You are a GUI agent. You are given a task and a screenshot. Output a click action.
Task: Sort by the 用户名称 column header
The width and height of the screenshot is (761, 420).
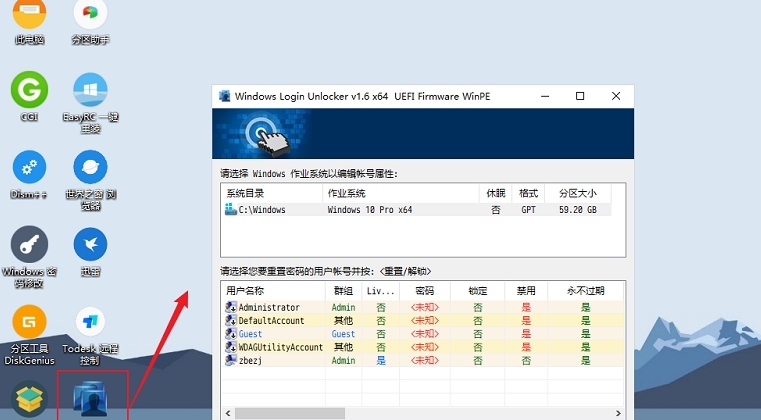point(273,290)
